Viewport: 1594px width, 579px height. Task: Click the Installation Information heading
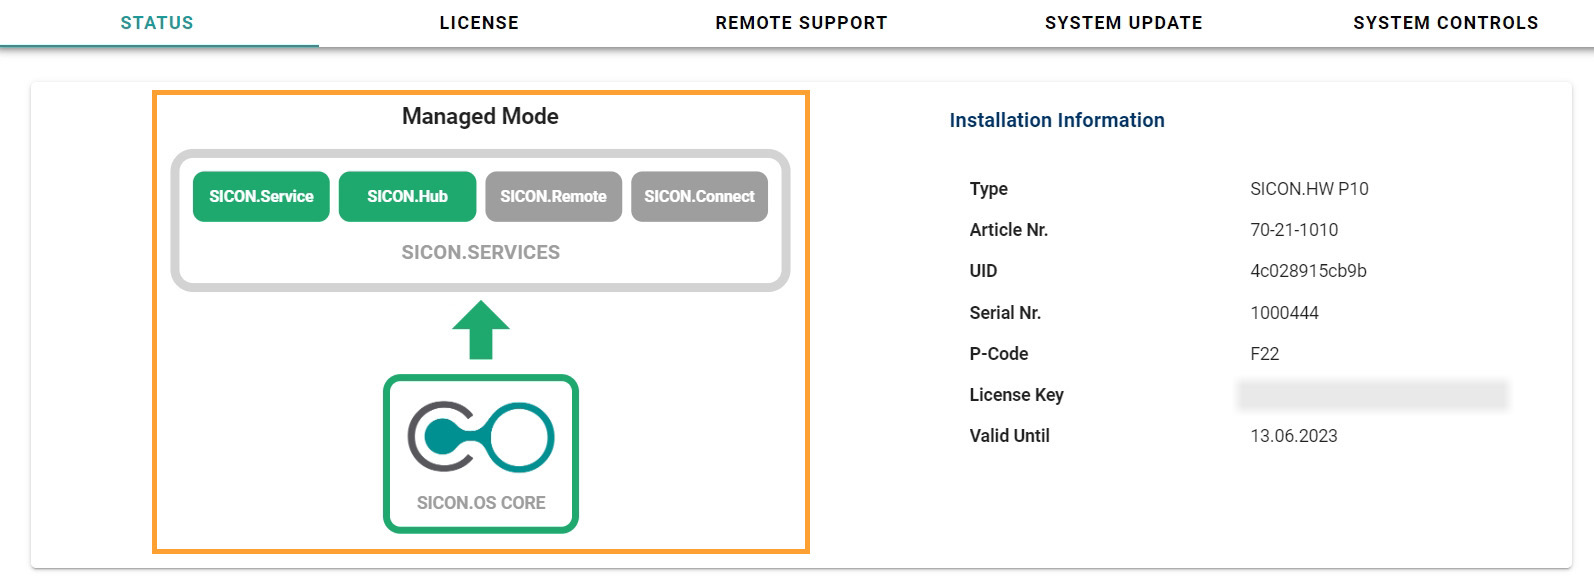coord(1056,121)
